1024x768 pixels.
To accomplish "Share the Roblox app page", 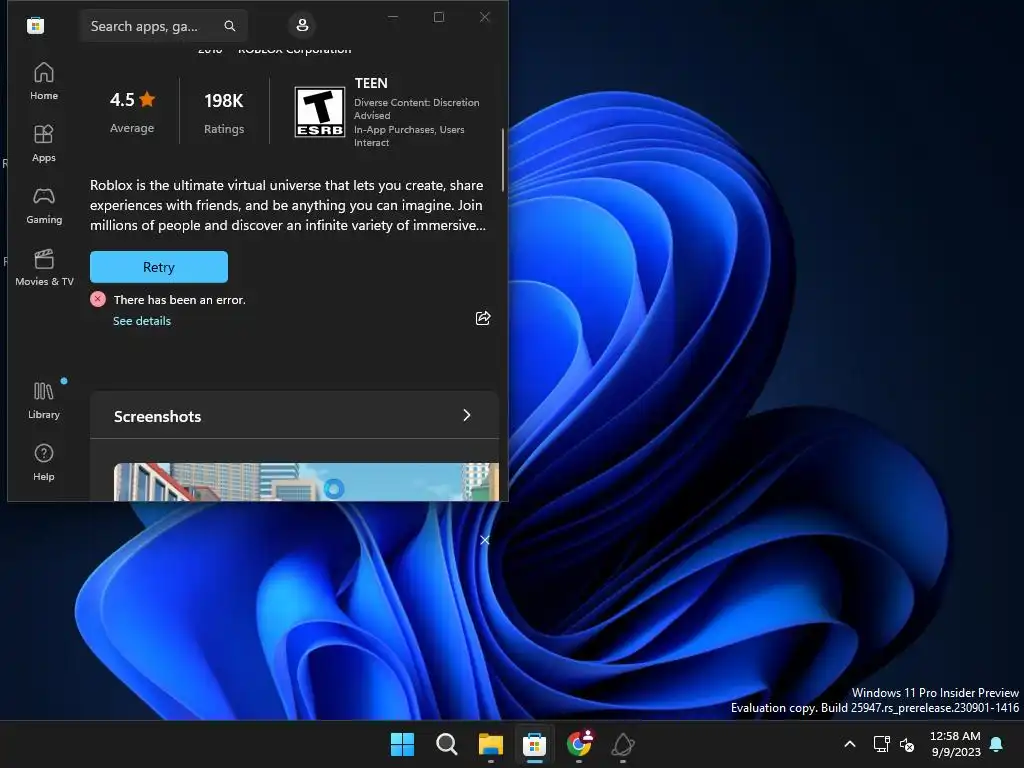I will pyautogui.click(x=483, y=318).
